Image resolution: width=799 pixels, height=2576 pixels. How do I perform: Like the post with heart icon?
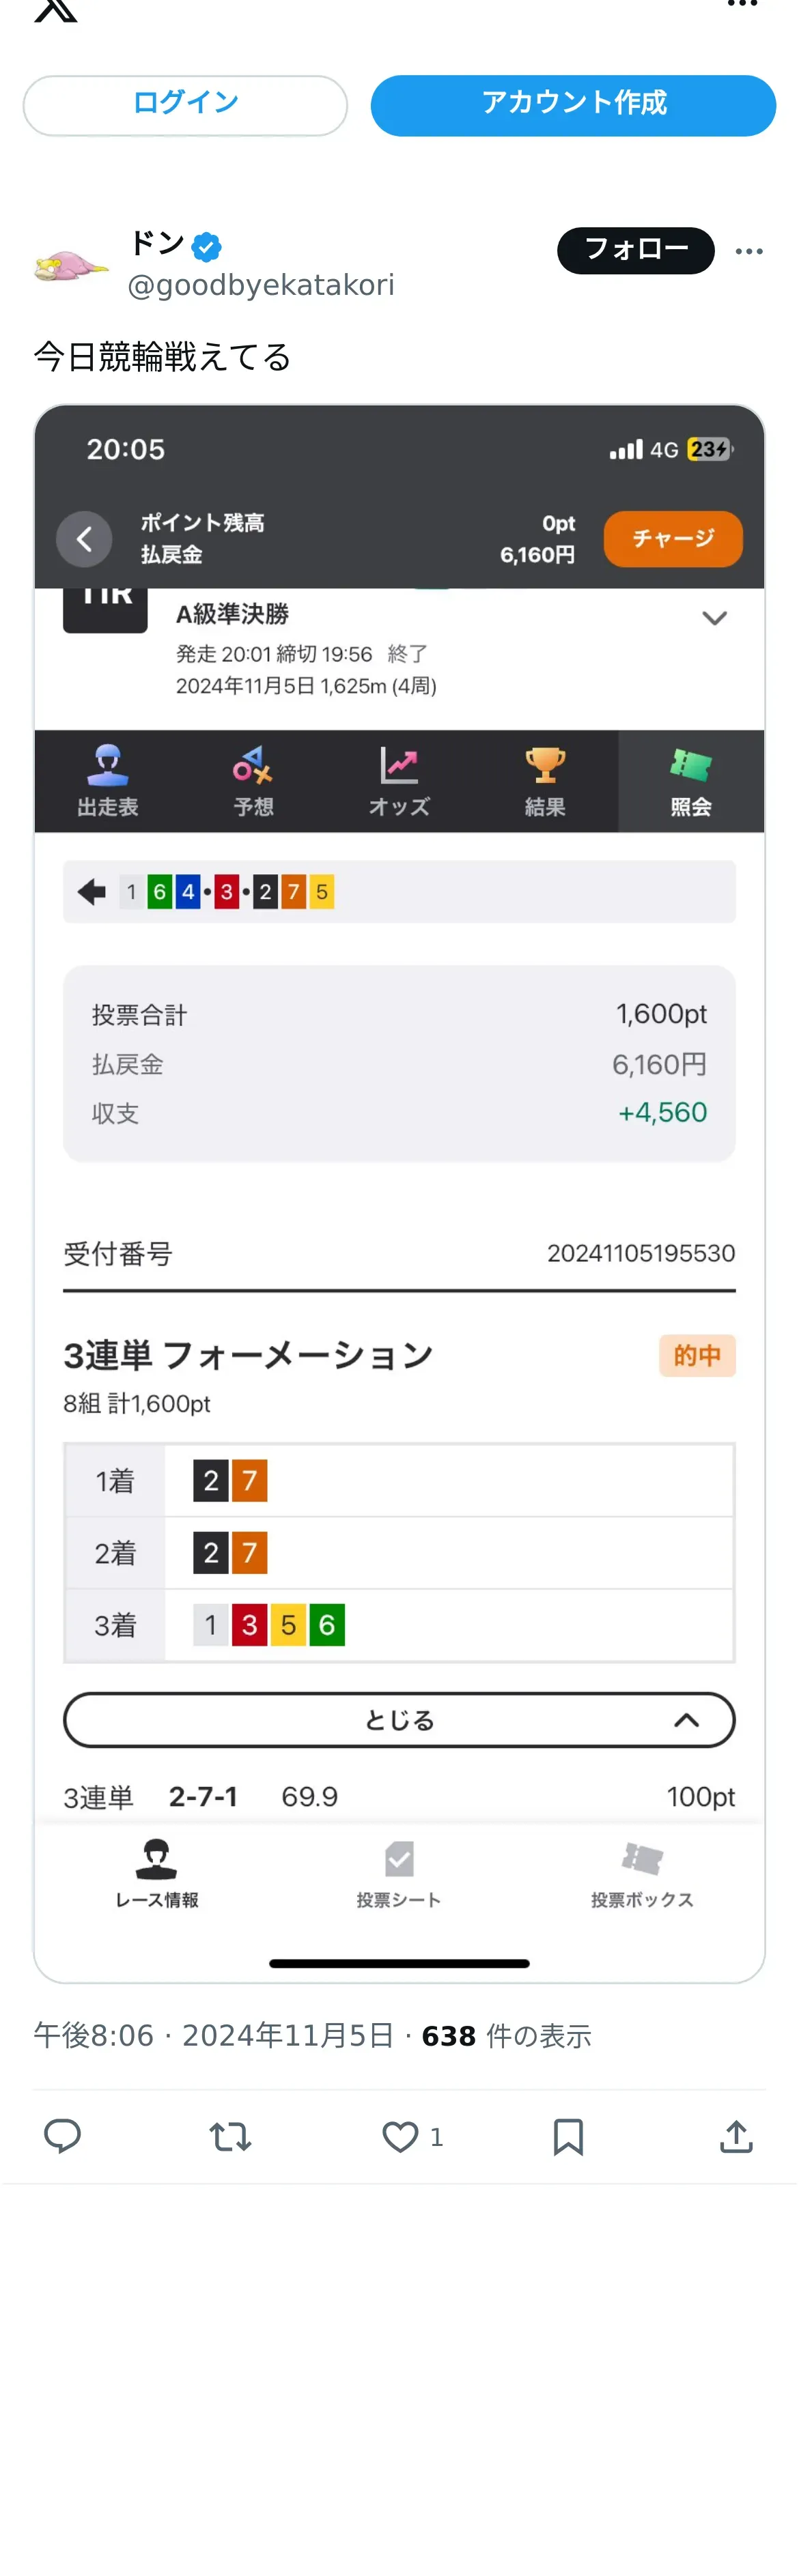point(400,2137)
